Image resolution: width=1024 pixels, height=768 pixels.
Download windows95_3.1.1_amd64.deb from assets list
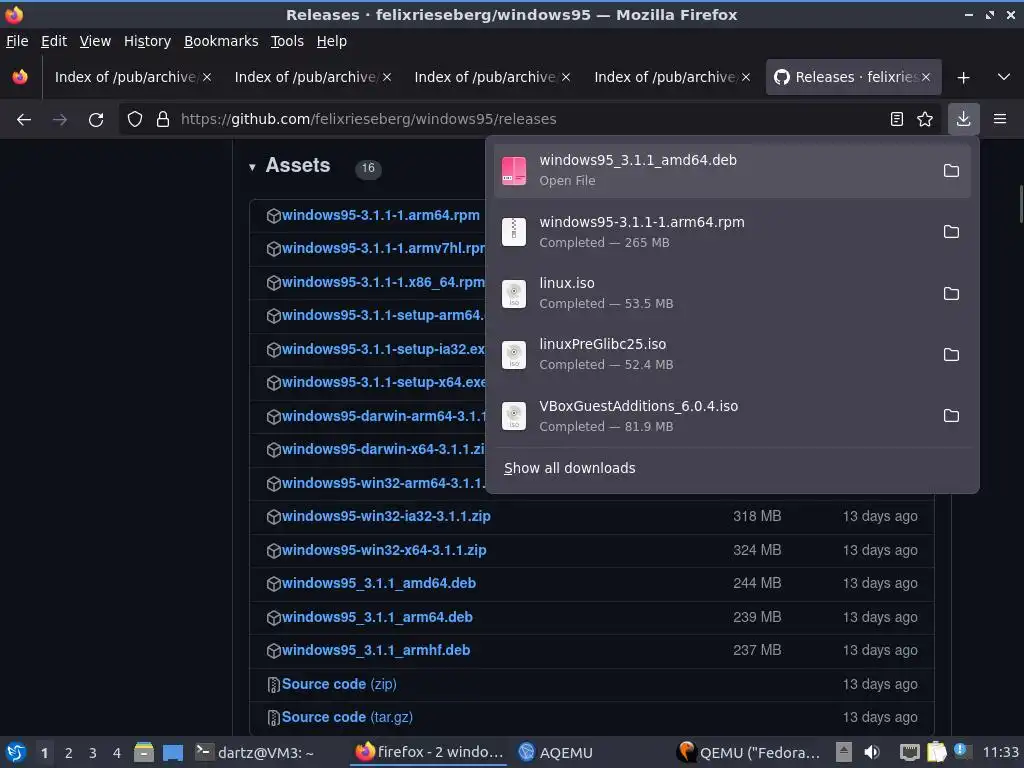pyautogui.click(x=379, y=583)
